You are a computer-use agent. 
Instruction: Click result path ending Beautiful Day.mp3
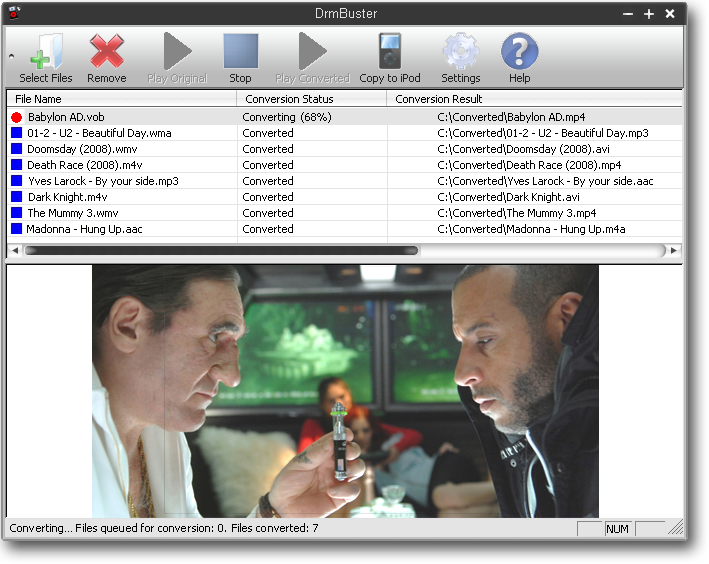coord(543,133)
